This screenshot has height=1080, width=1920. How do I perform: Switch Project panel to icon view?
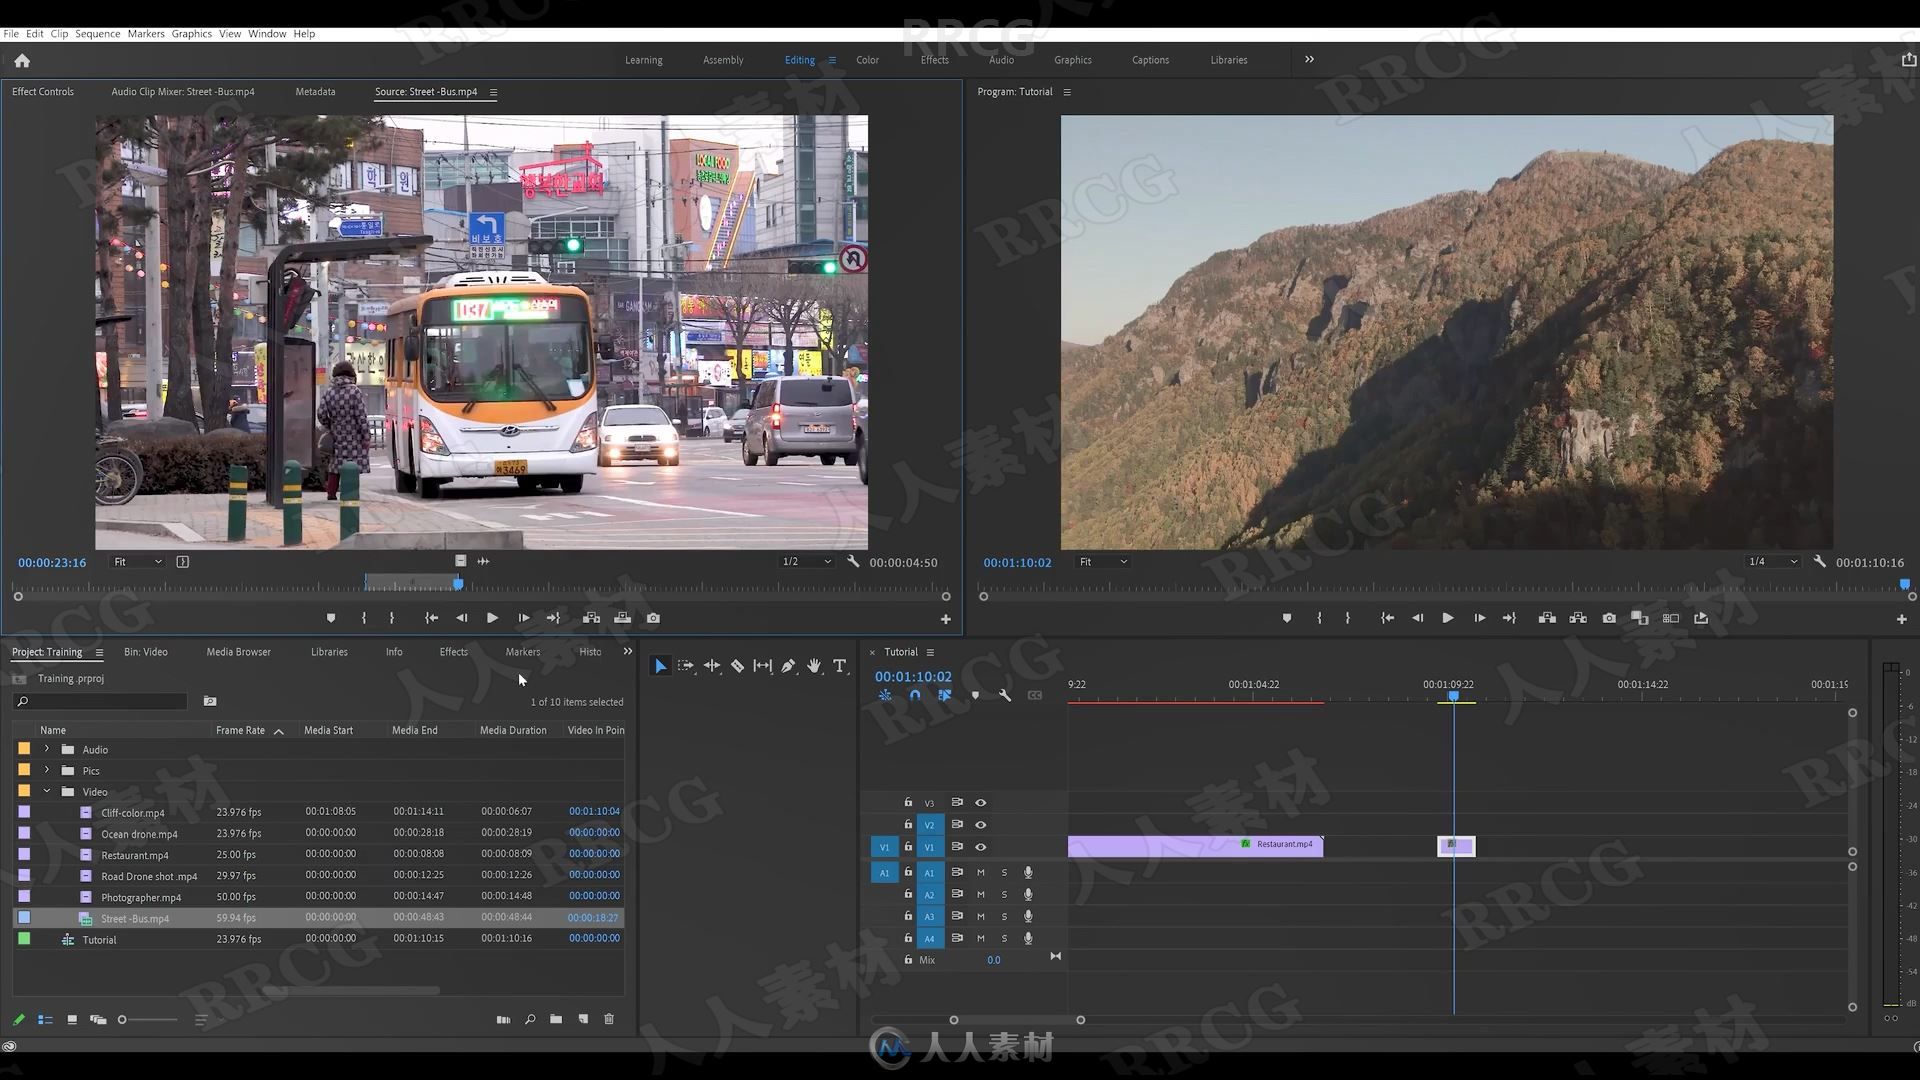(72, 1020)
